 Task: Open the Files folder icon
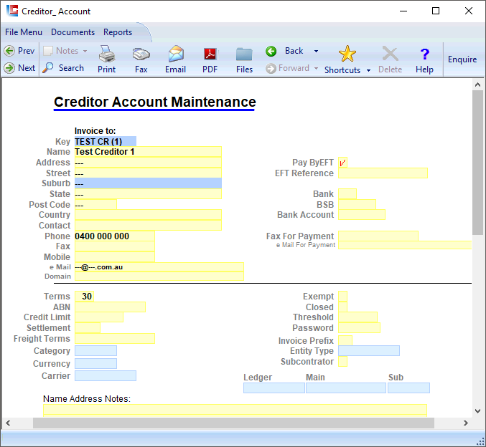(244, 54)
